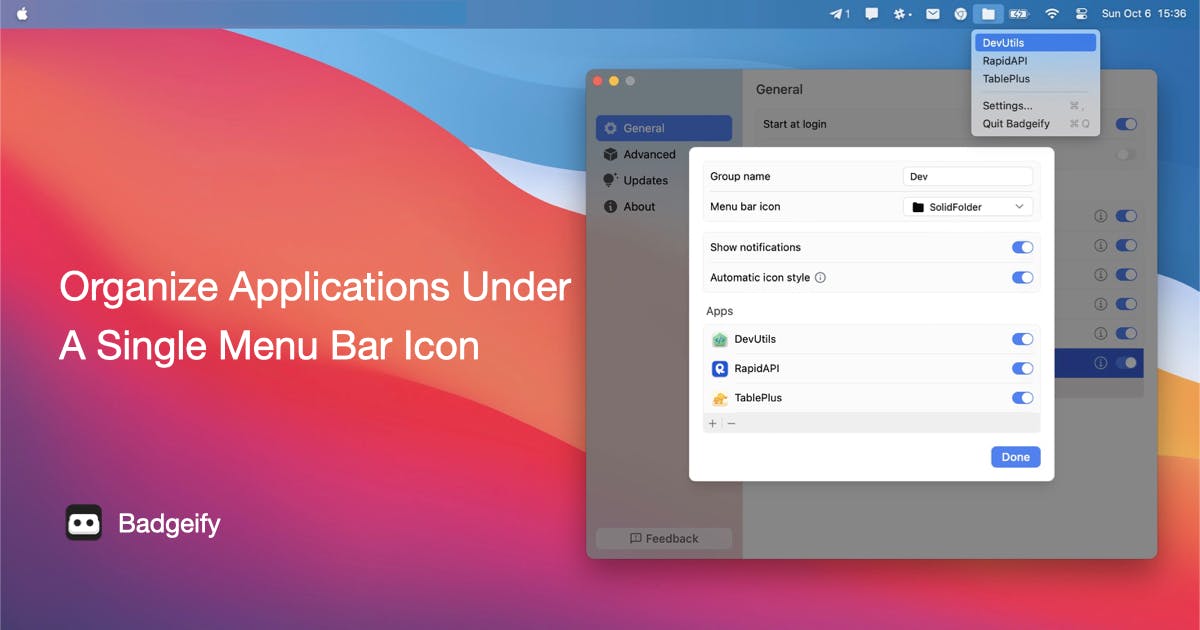
Task: Click the "Apps" section heading
Action: pyautogui.click(x=720, y=311)
